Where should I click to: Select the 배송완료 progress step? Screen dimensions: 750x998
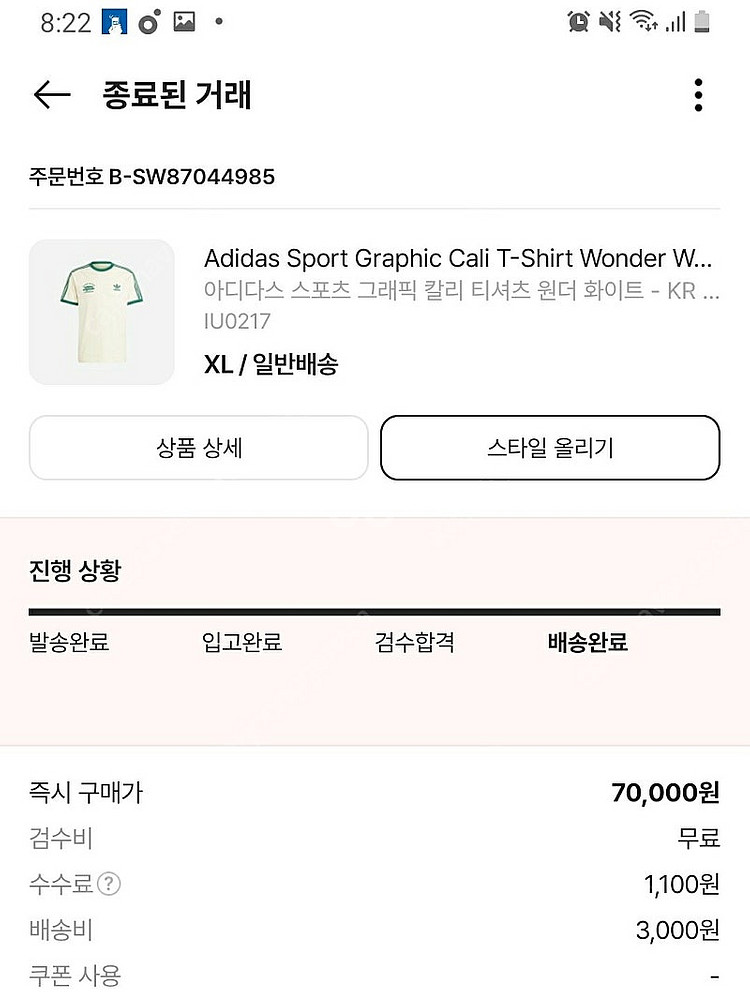tap(588, 642)
